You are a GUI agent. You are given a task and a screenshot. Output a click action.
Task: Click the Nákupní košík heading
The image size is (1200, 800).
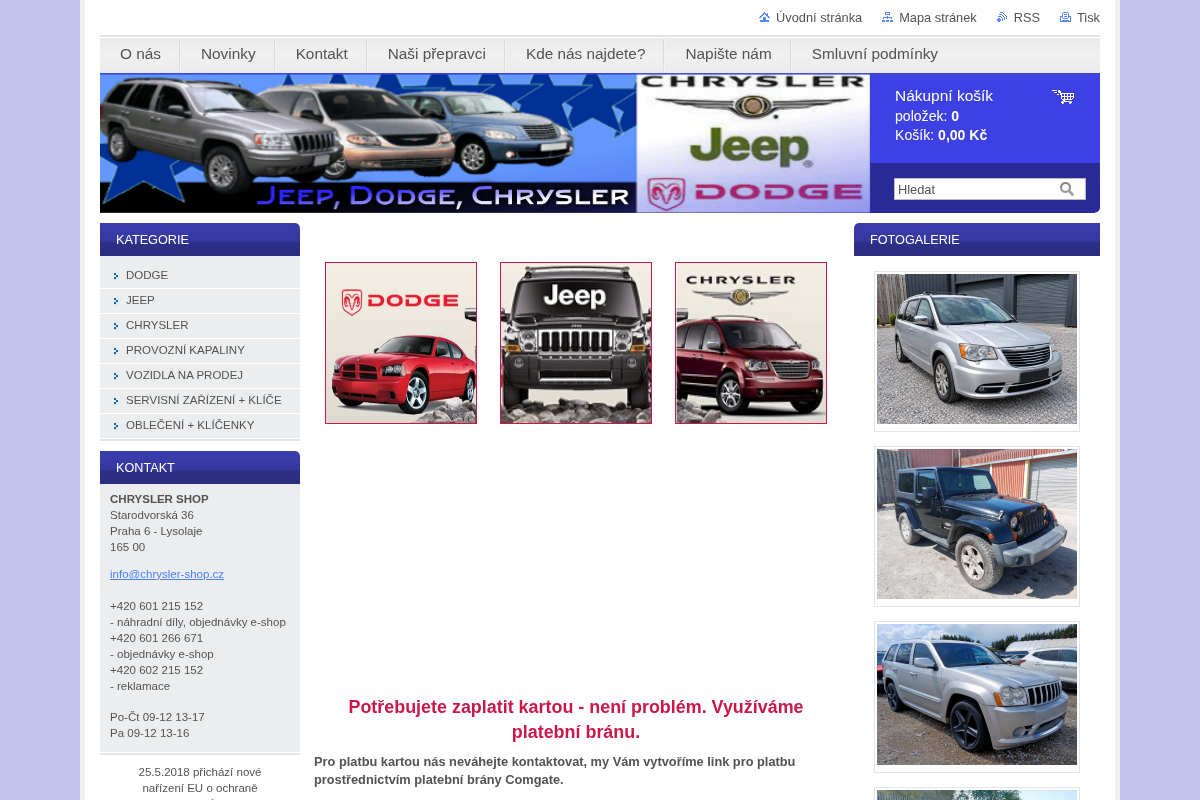[944, 96]
